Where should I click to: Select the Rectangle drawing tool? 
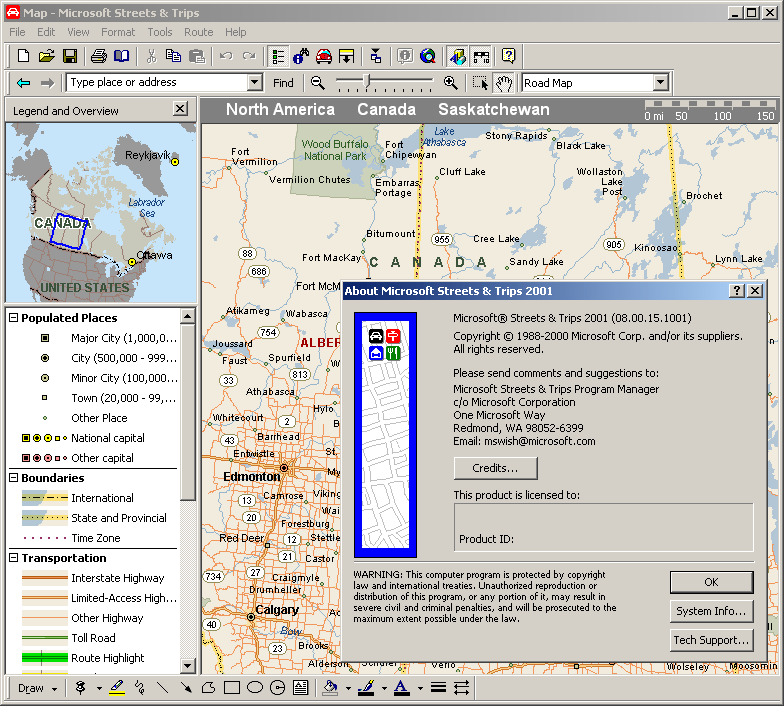point(232,688)
